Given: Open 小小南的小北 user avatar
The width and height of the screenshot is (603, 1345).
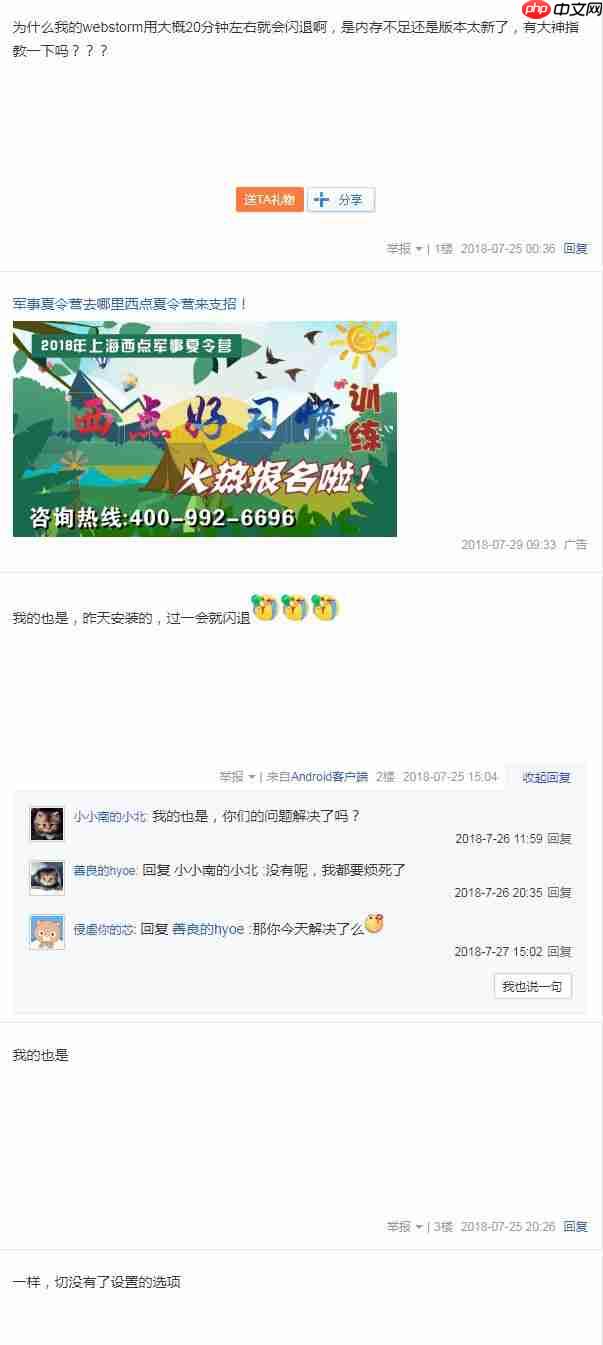Looking at the screenshot, I should (47, 824).
